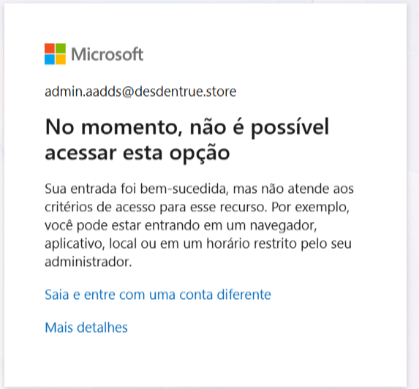Click the Microsoft four-square logo
This screenshot has height=389, width=419.
[55, 54]
